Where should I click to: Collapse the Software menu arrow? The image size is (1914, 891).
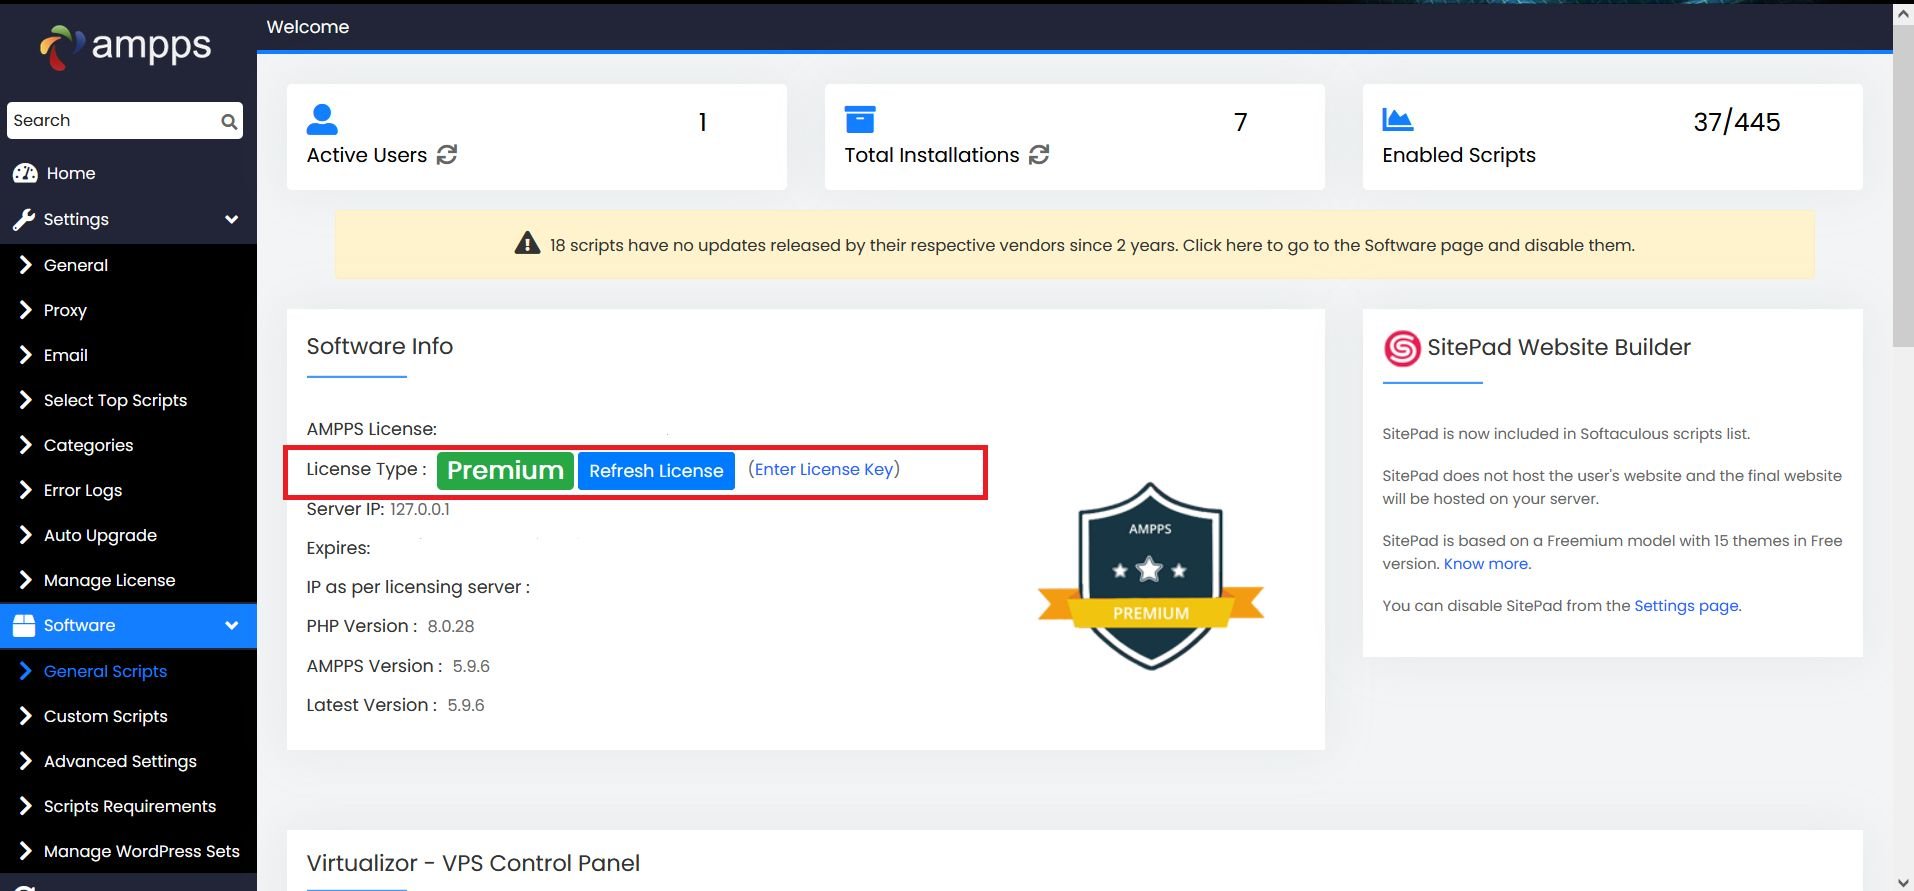pyautogui.click(x=232, y=626)
